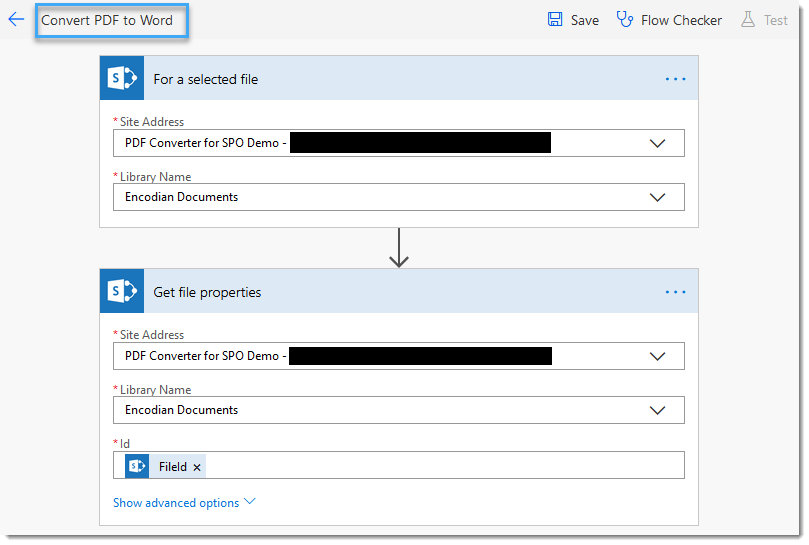Expand Site Address dropdown in Get file properties
This screenshot has width=809, height=545.
657,356
